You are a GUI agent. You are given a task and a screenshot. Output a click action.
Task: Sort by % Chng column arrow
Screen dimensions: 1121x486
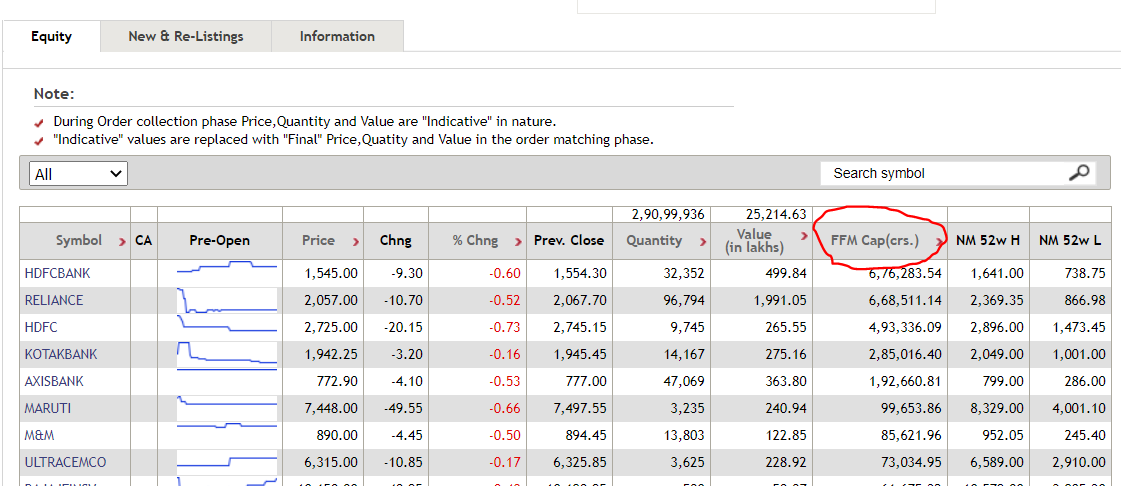pyautogui.click(x=518, y=241)
